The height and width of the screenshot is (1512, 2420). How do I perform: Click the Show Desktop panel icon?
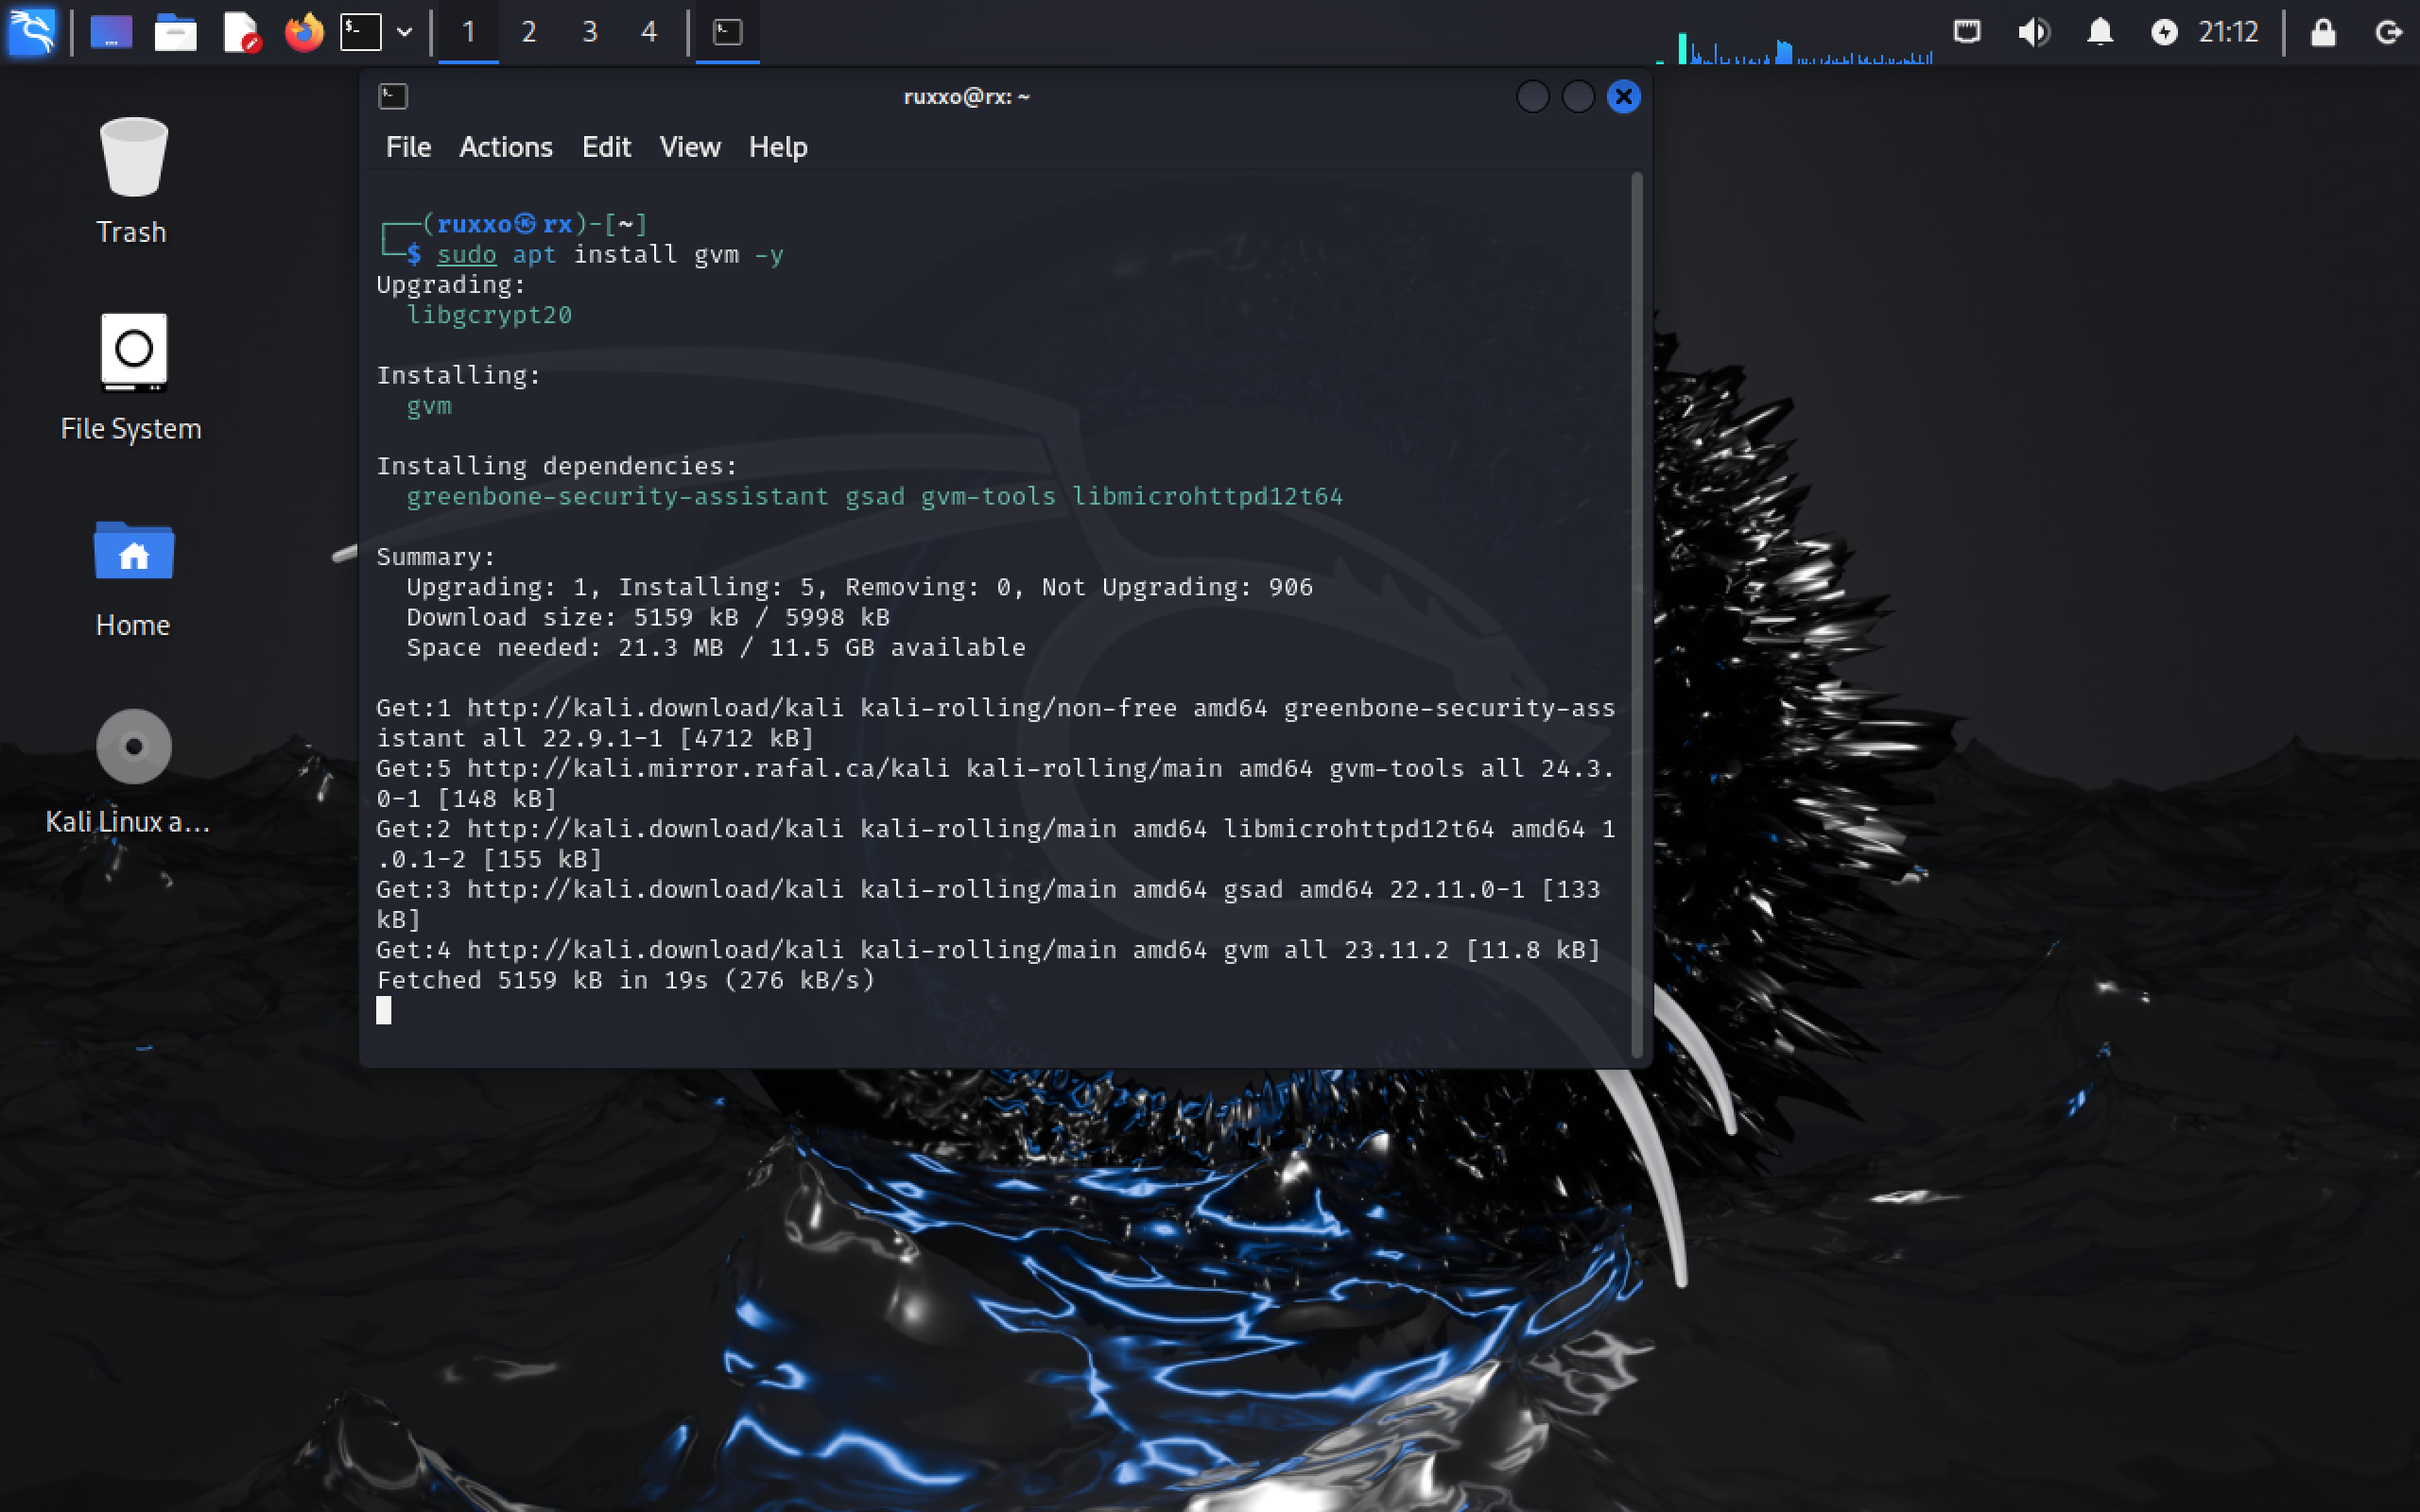[x=111, y=32]
